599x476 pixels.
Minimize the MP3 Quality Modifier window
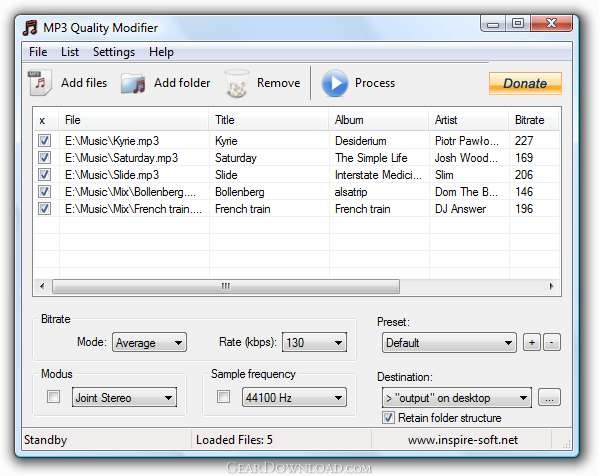493,24
